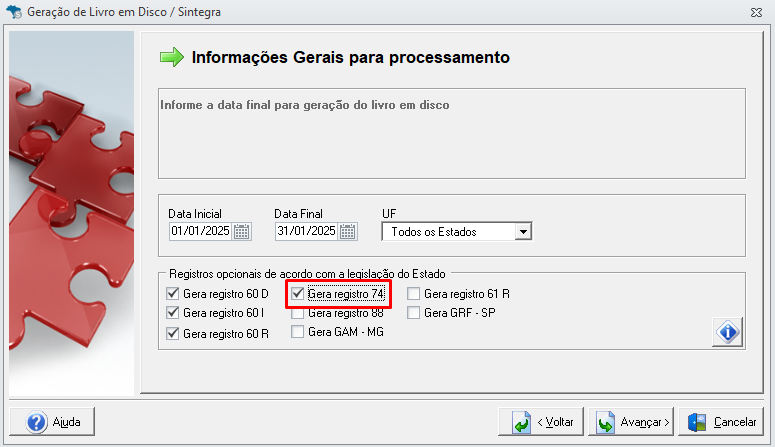The height and width of the screenshot is (447, 775).
Task: Open the Data Final calendar picker
Action: point(347,231)
